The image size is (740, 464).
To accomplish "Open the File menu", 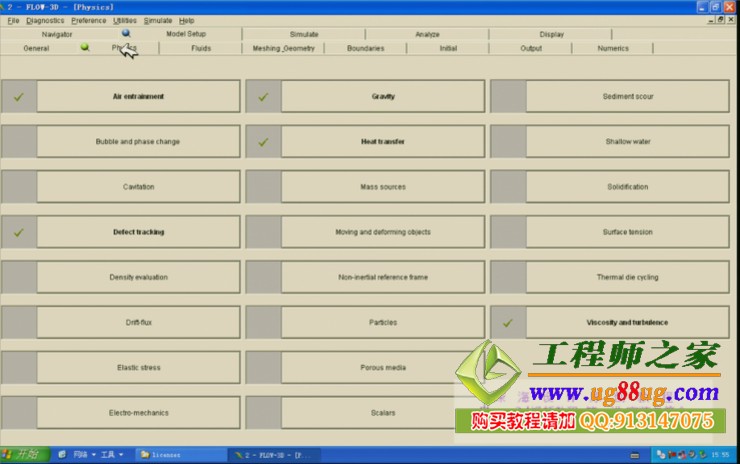I will pos(13,20).
